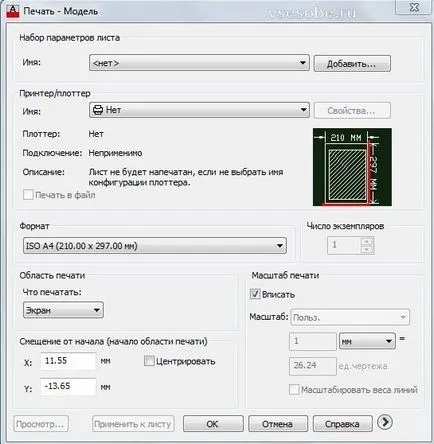434x444 pixels.
Task: Click the drawing units field showing 26.24
Action: [313, 366]
